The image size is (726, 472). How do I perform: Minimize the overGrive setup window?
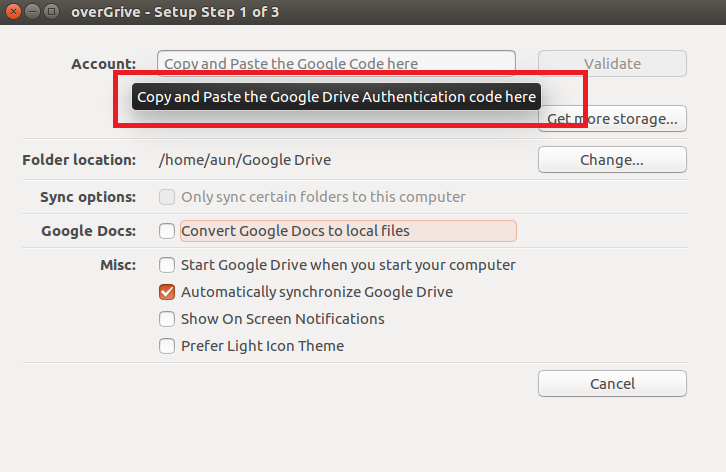32,11
